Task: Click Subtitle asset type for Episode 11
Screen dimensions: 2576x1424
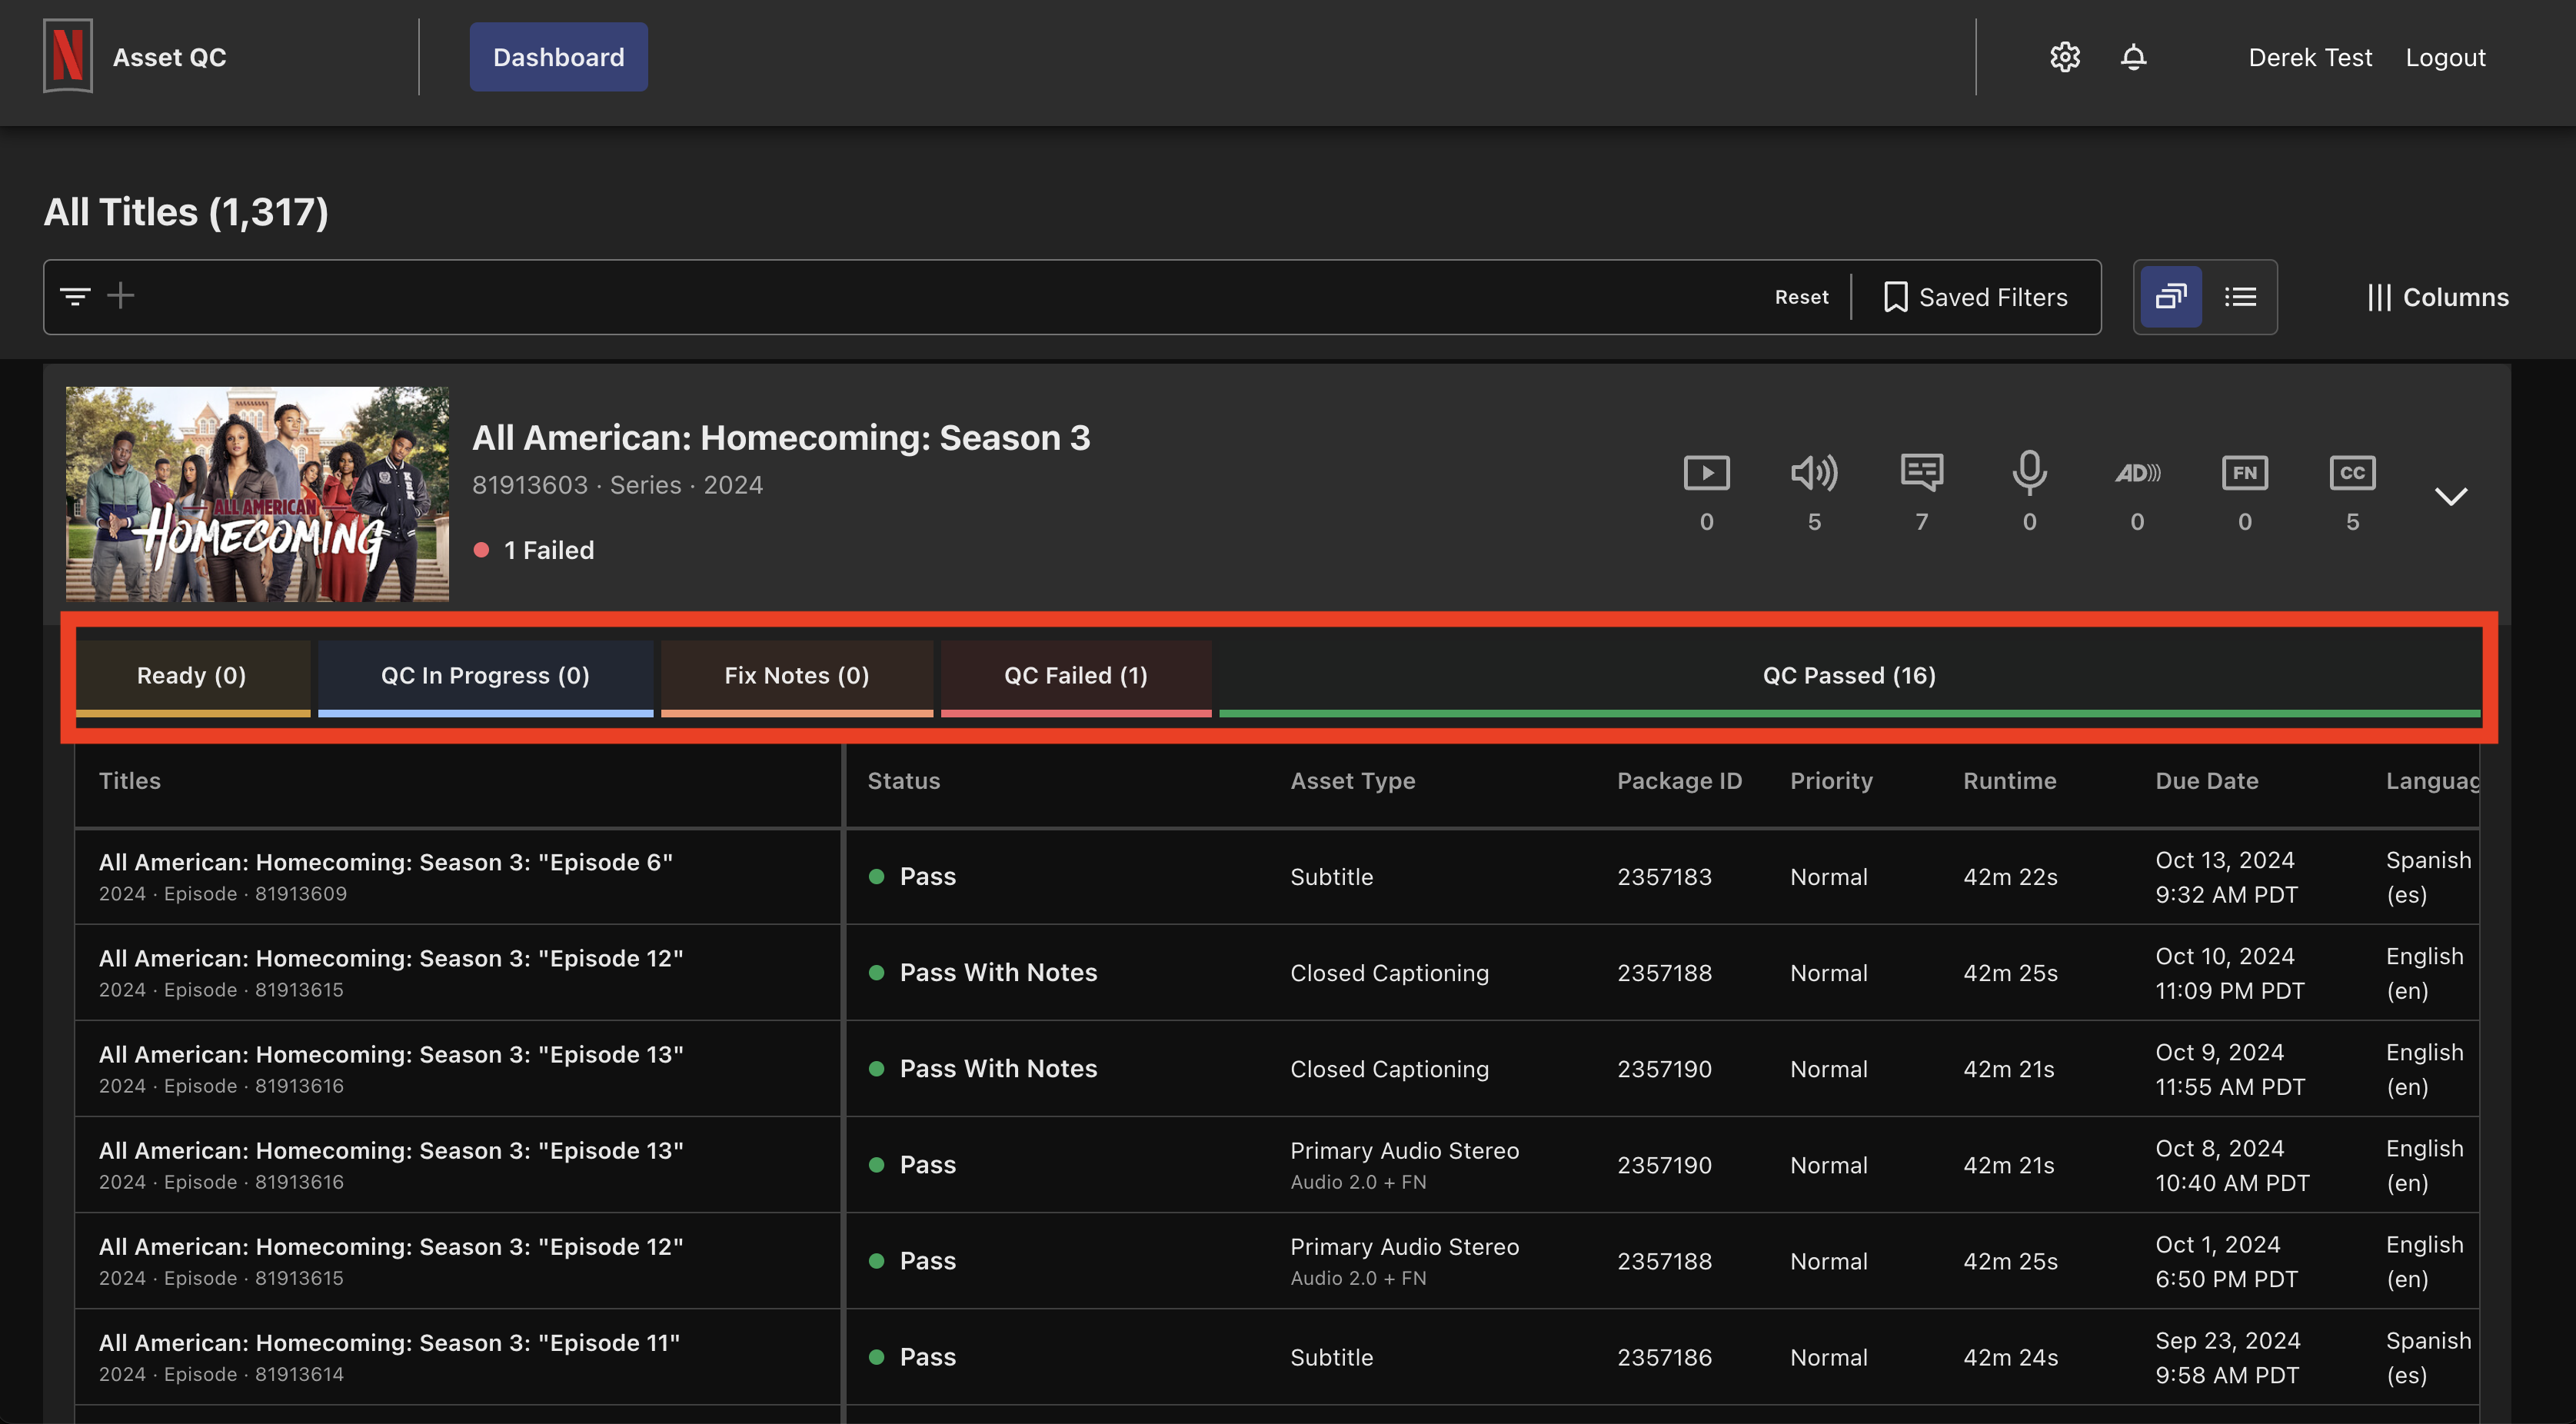Action: point(1331,1357)
